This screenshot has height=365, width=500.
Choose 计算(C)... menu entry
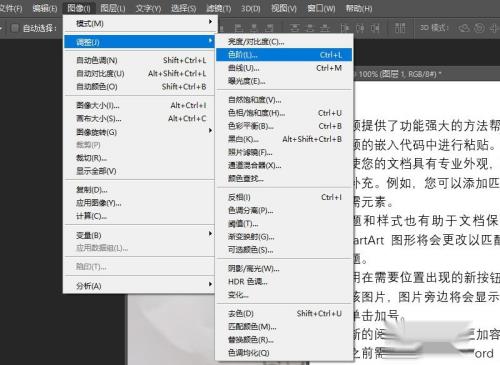coord(139,216)
